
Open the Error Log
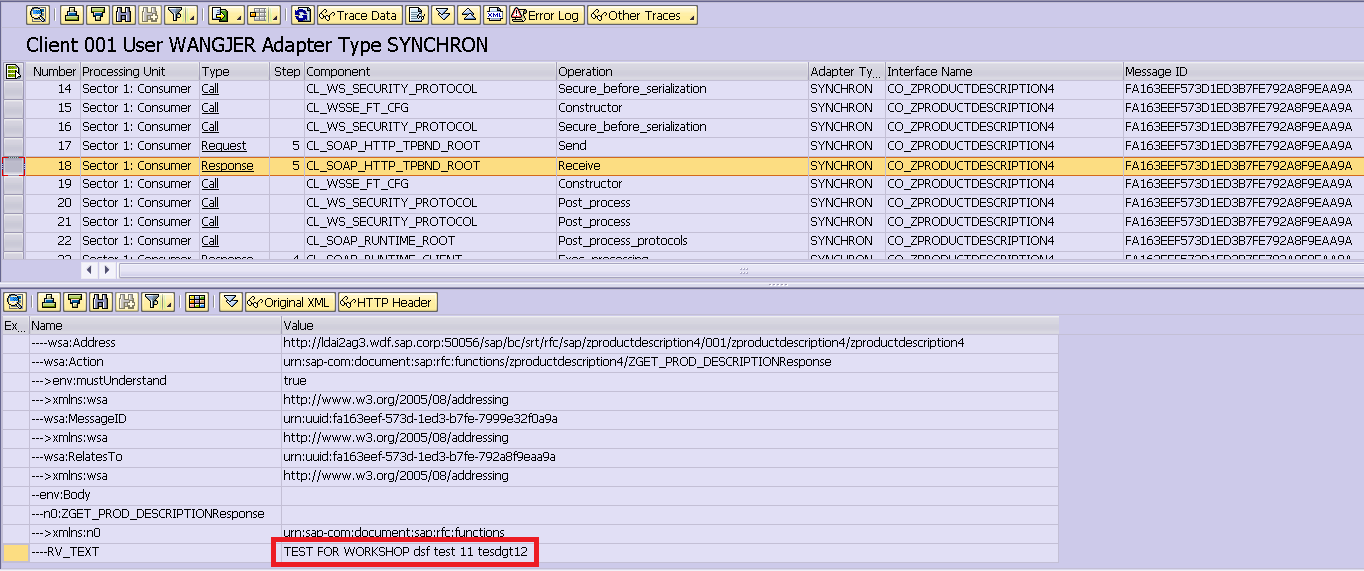pos(546,15)
